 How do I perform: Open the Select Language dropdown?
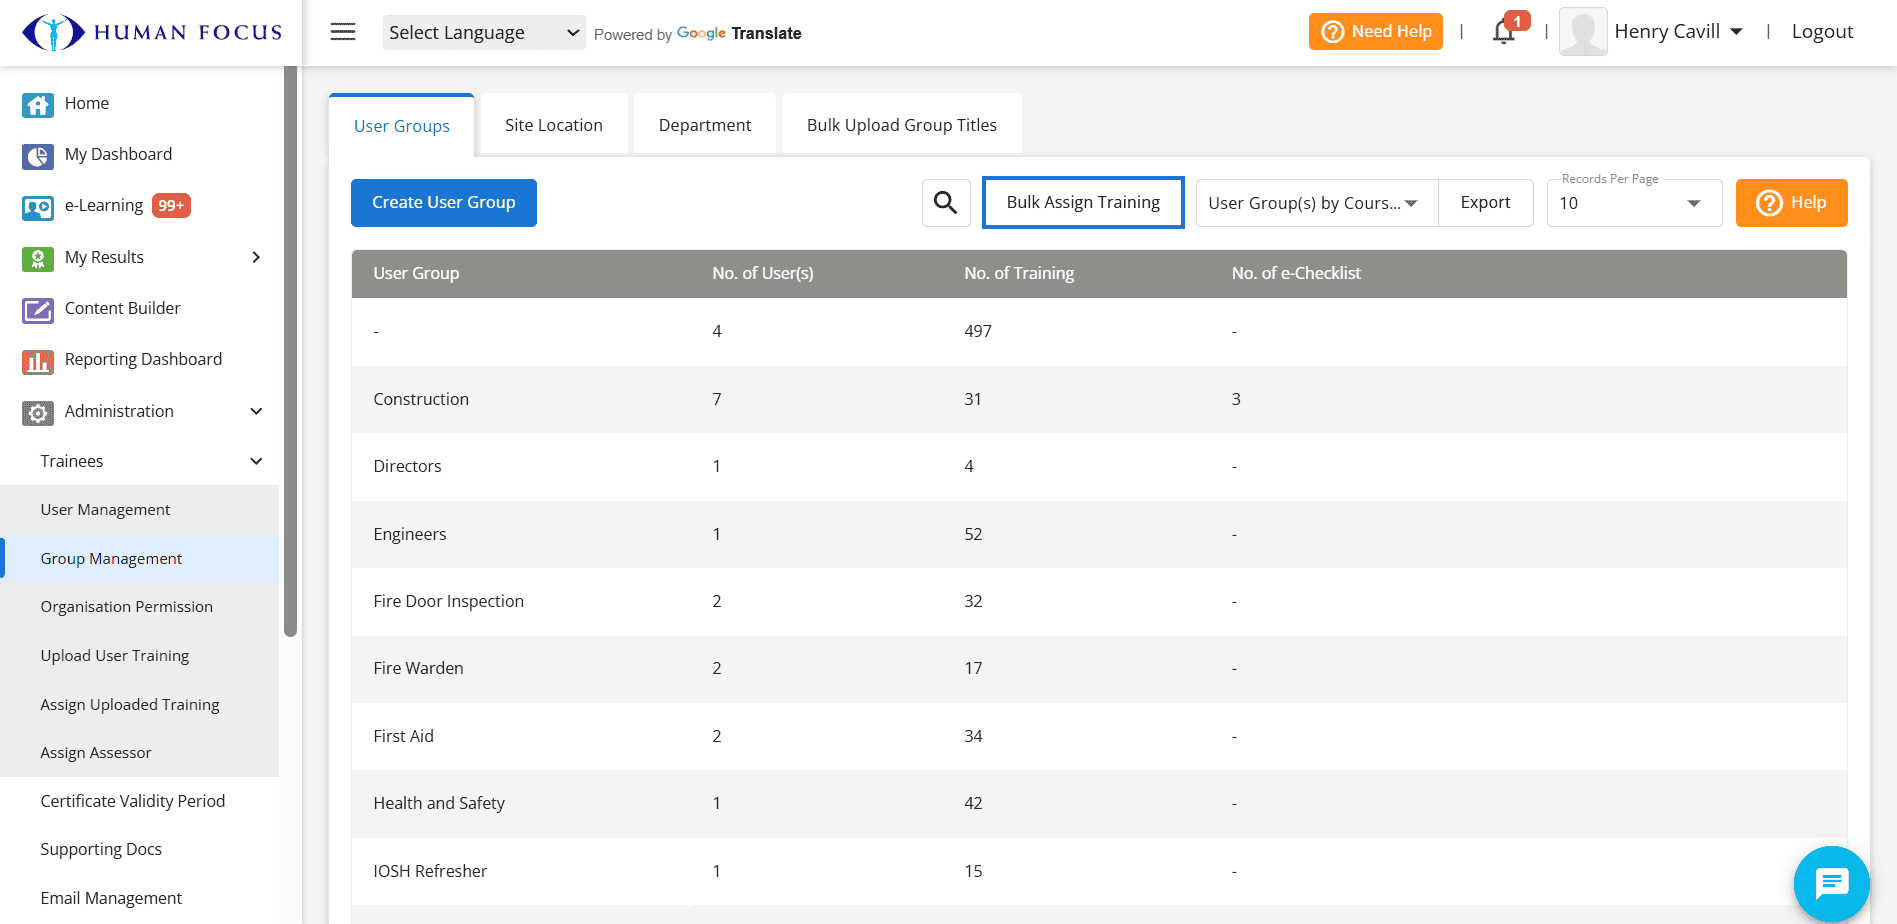point(484,33)
